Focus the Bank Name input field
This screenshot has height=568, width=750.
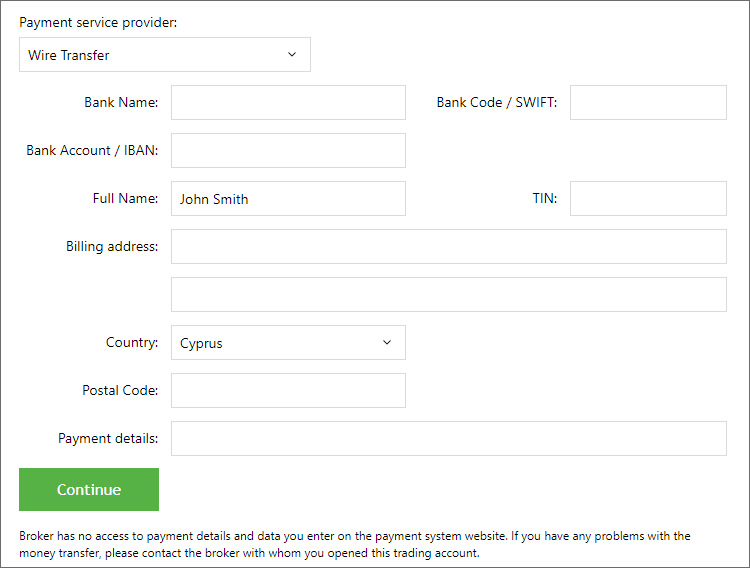[288, 102]
